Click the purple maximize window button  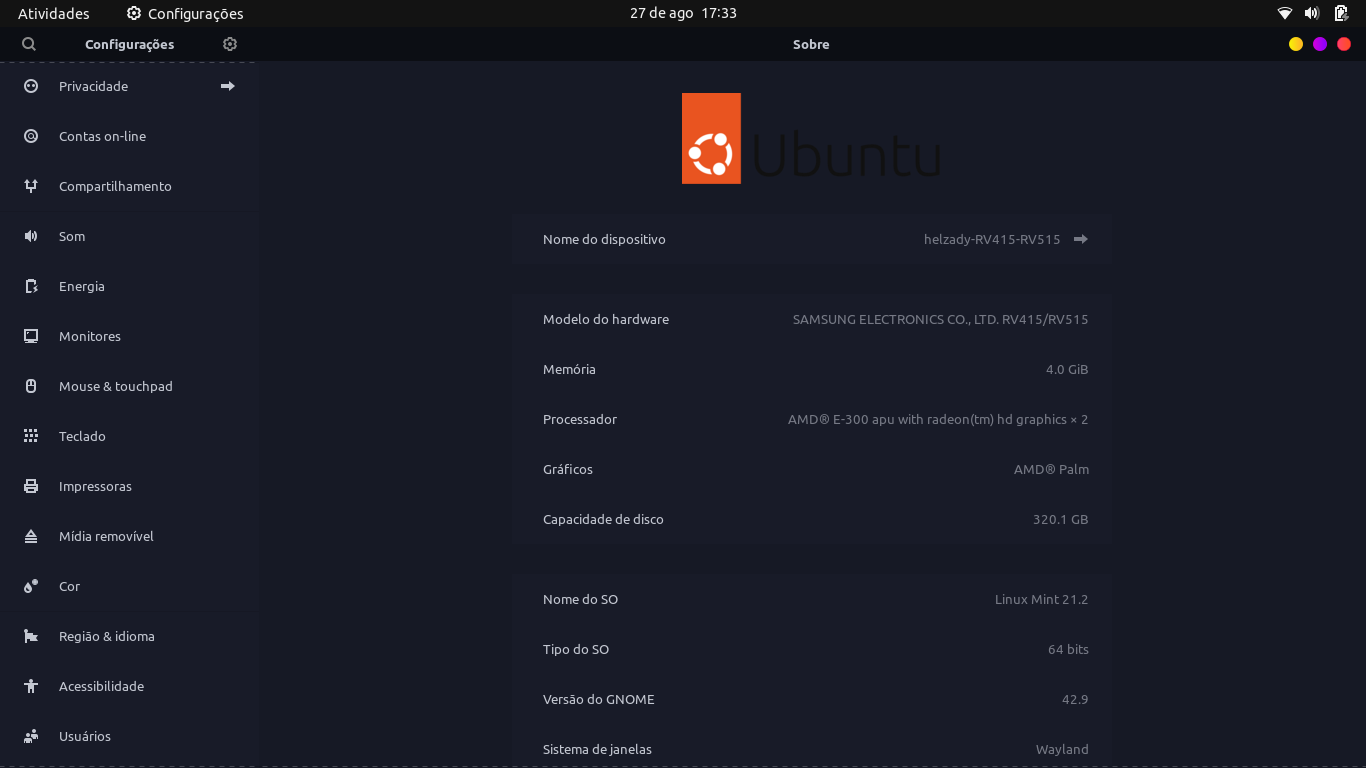point(1320,44)
